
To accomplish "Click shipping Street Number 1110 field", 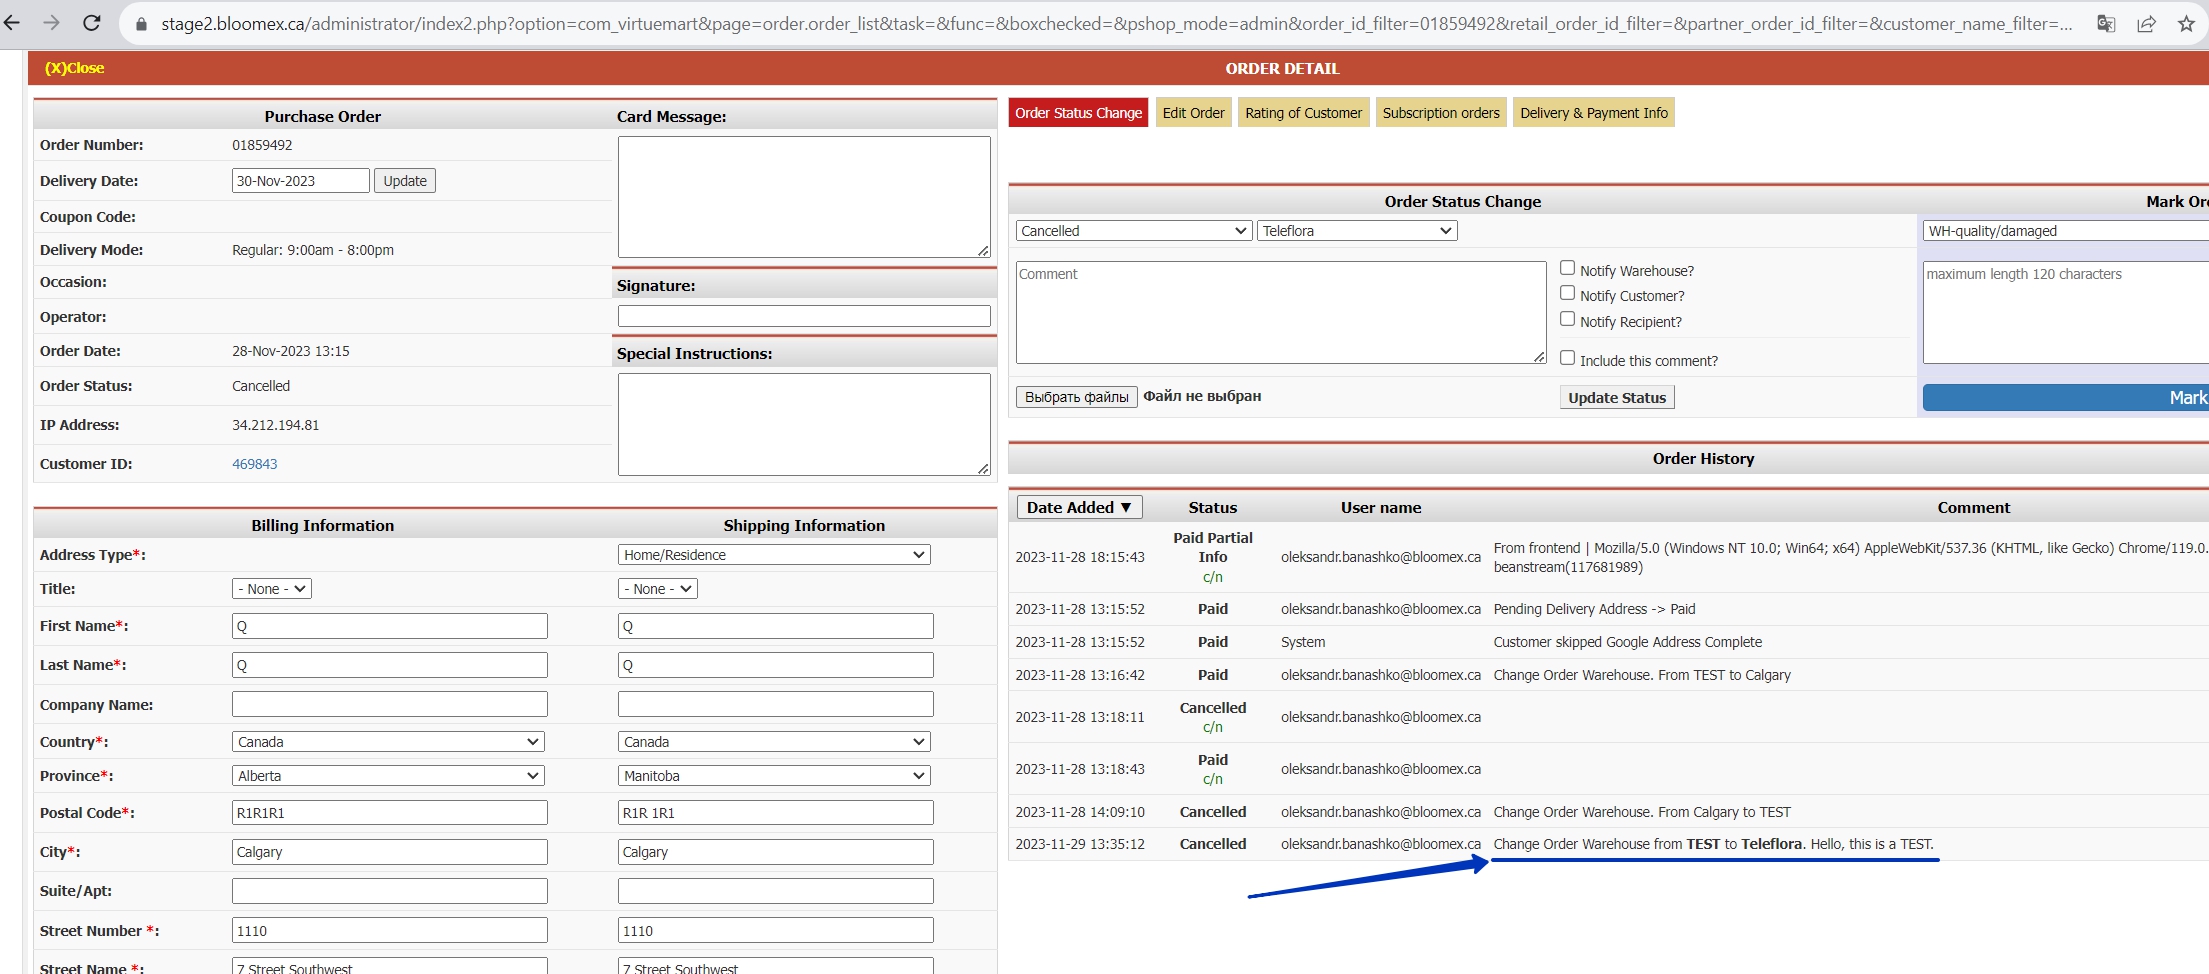I will [775, 930].
